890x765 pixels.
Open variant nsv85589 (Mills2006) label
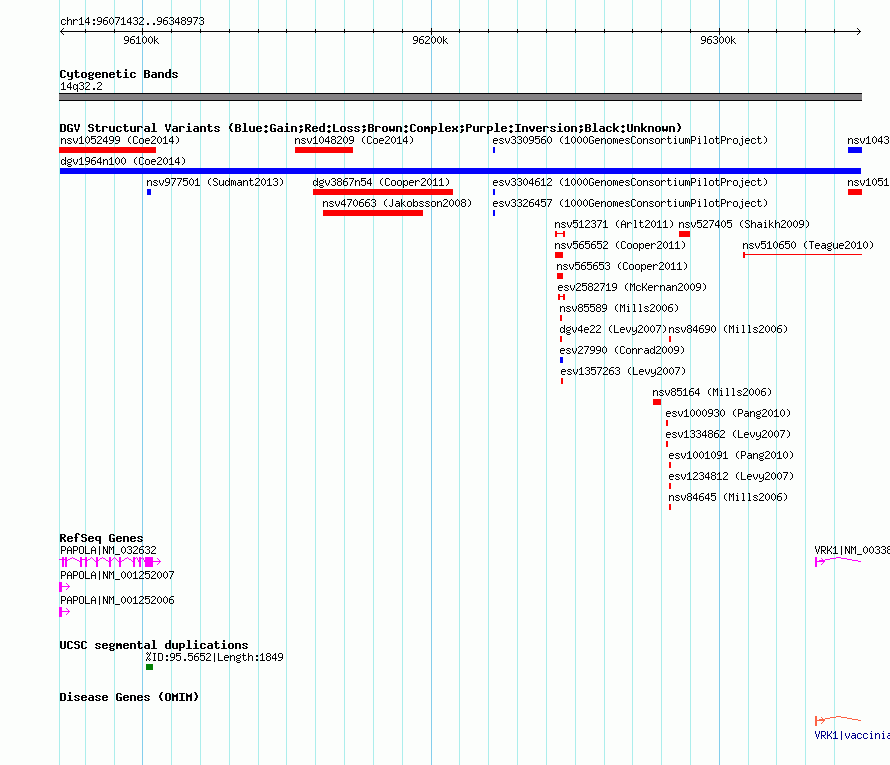click(619, 308)
